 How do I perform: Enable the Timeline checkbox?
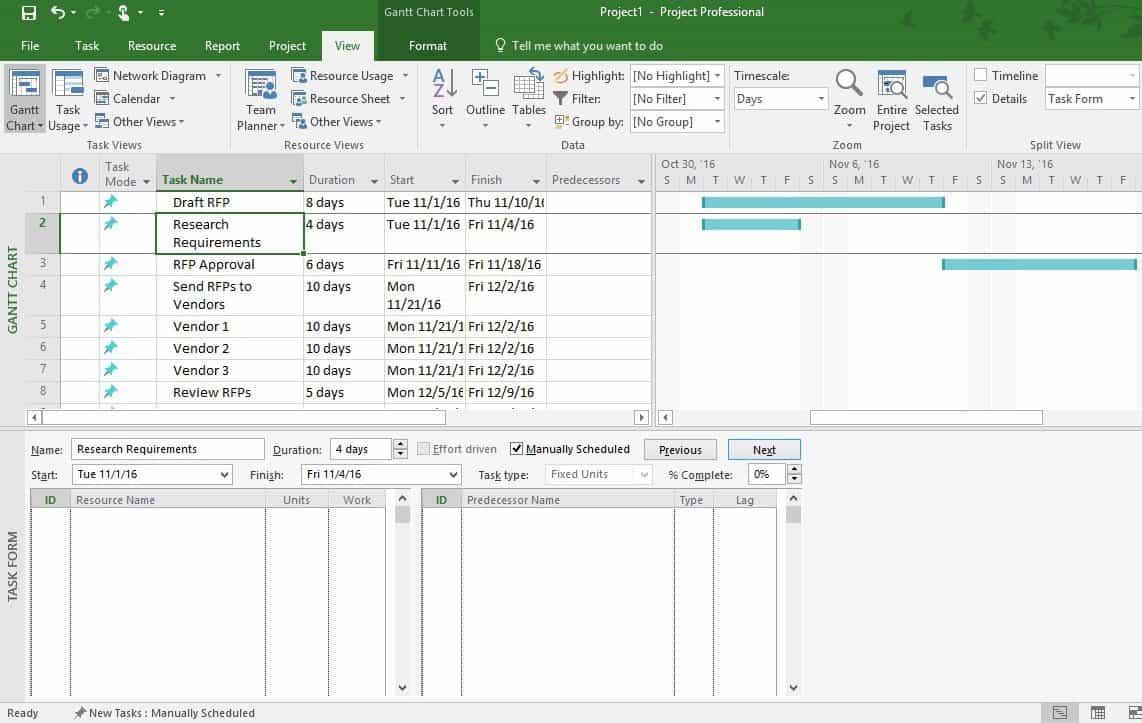pyautogui.click(x=979, y=74)
